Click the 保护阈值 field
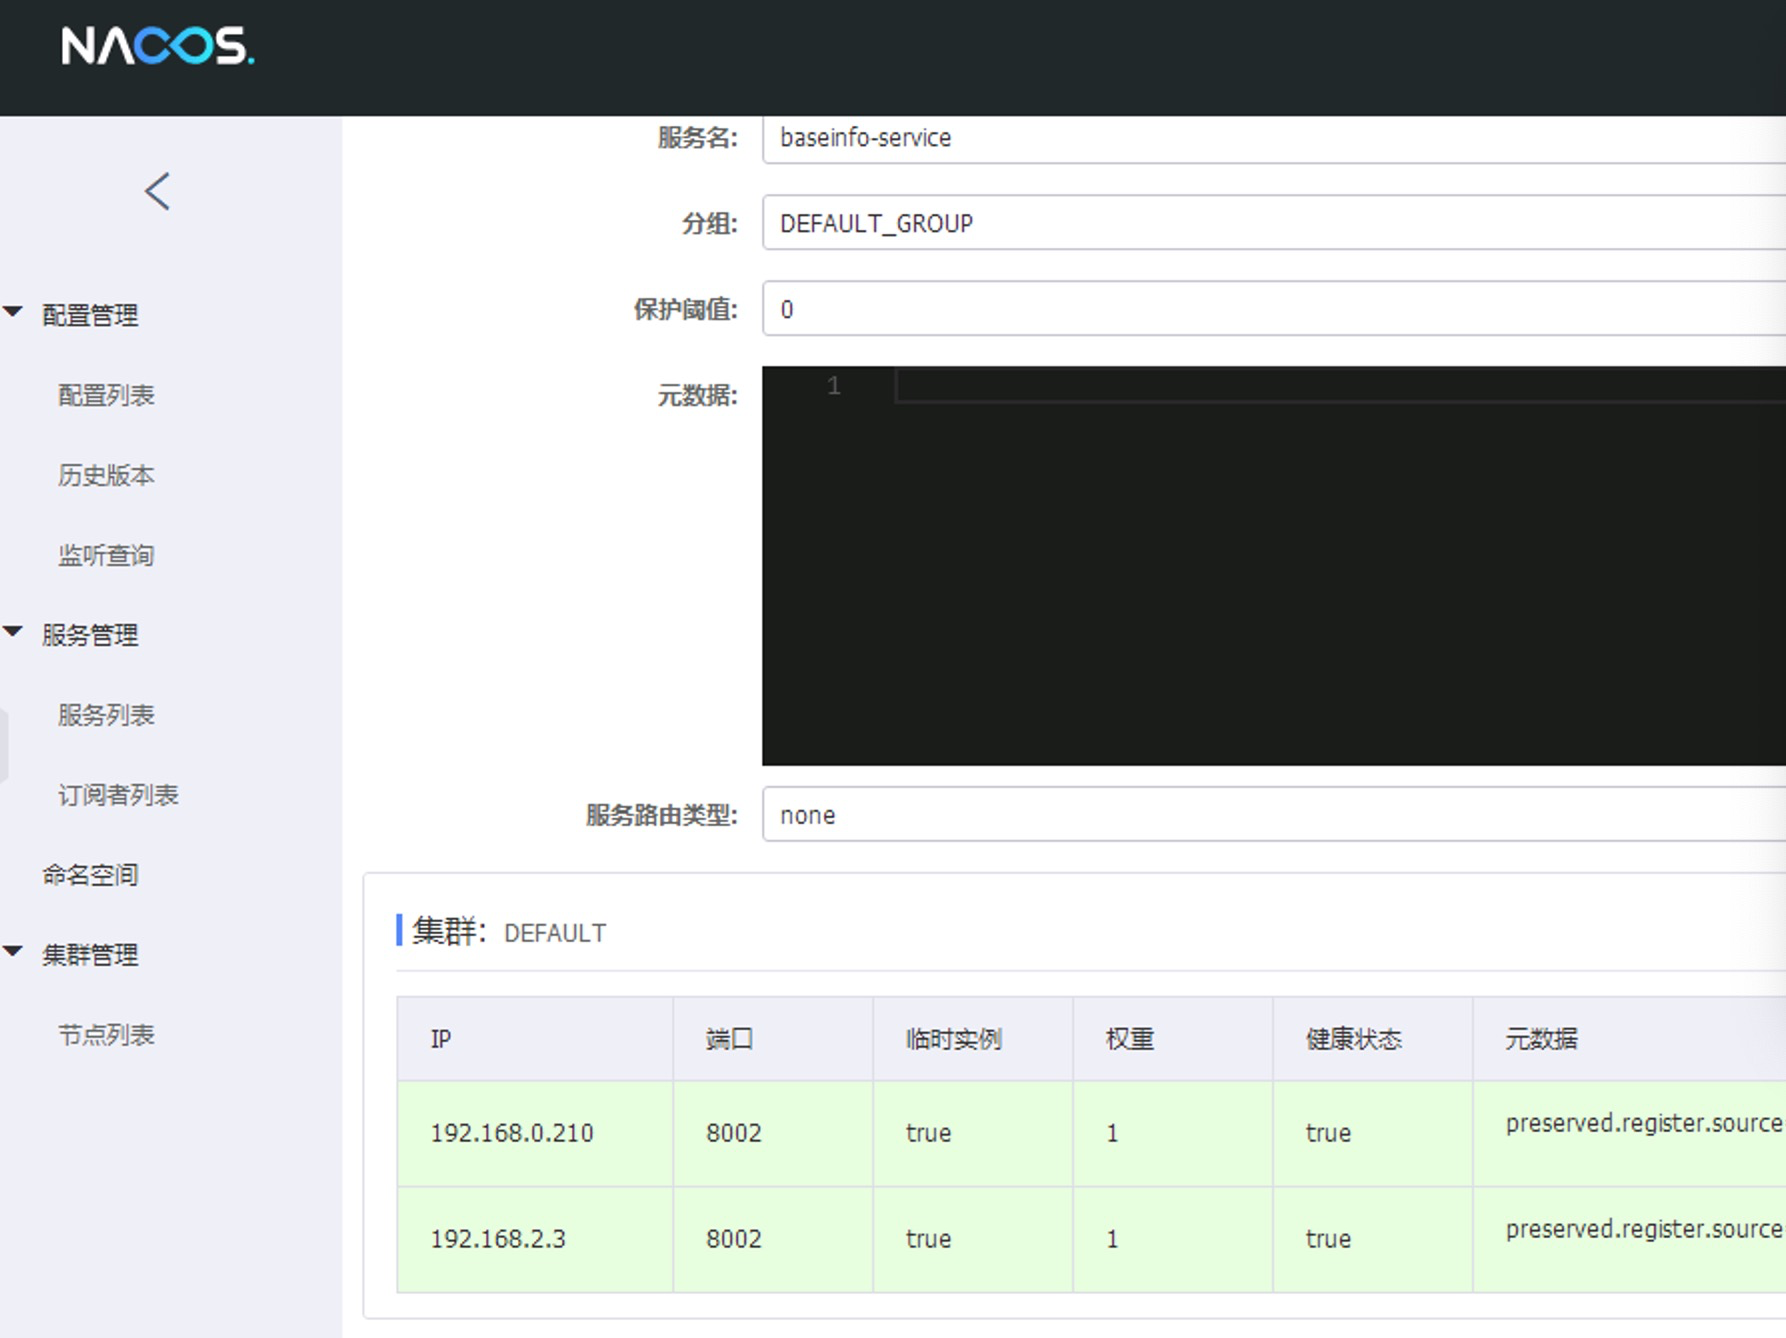The height and width of the screenshot is (1338, 1786). click(x=1274, y=309)
